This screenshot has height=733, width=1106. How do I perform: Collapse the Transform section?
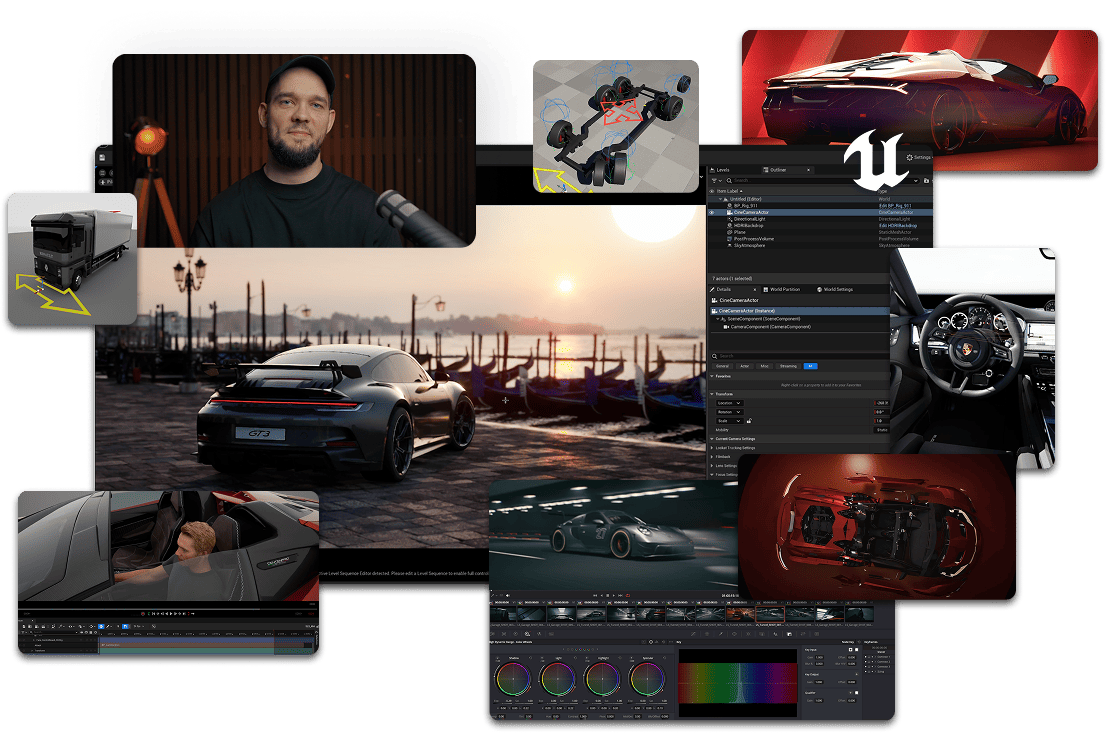click(712, 394)
